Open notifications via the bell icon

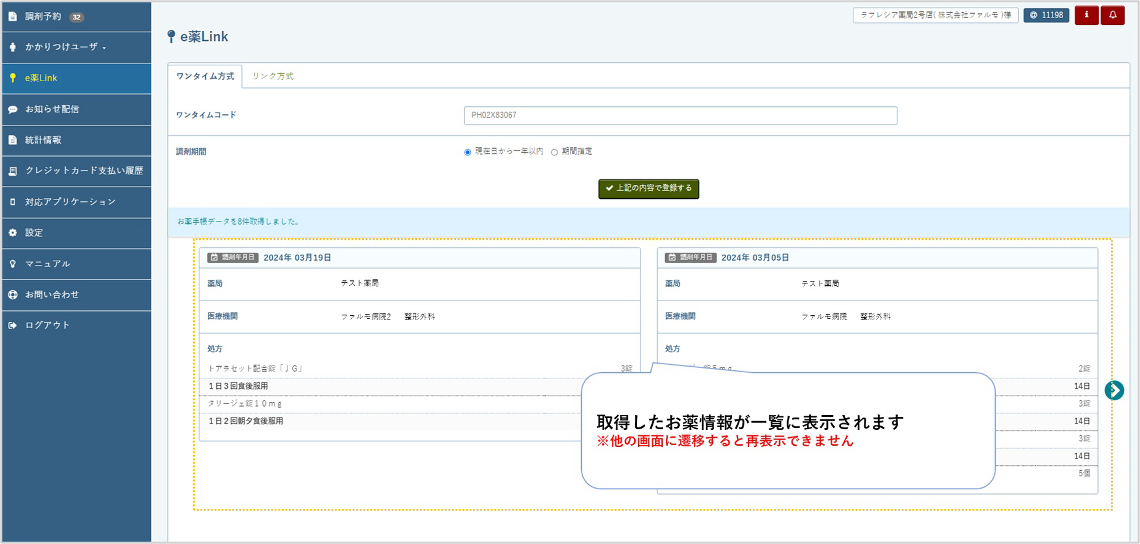(x=1112, y=15)
